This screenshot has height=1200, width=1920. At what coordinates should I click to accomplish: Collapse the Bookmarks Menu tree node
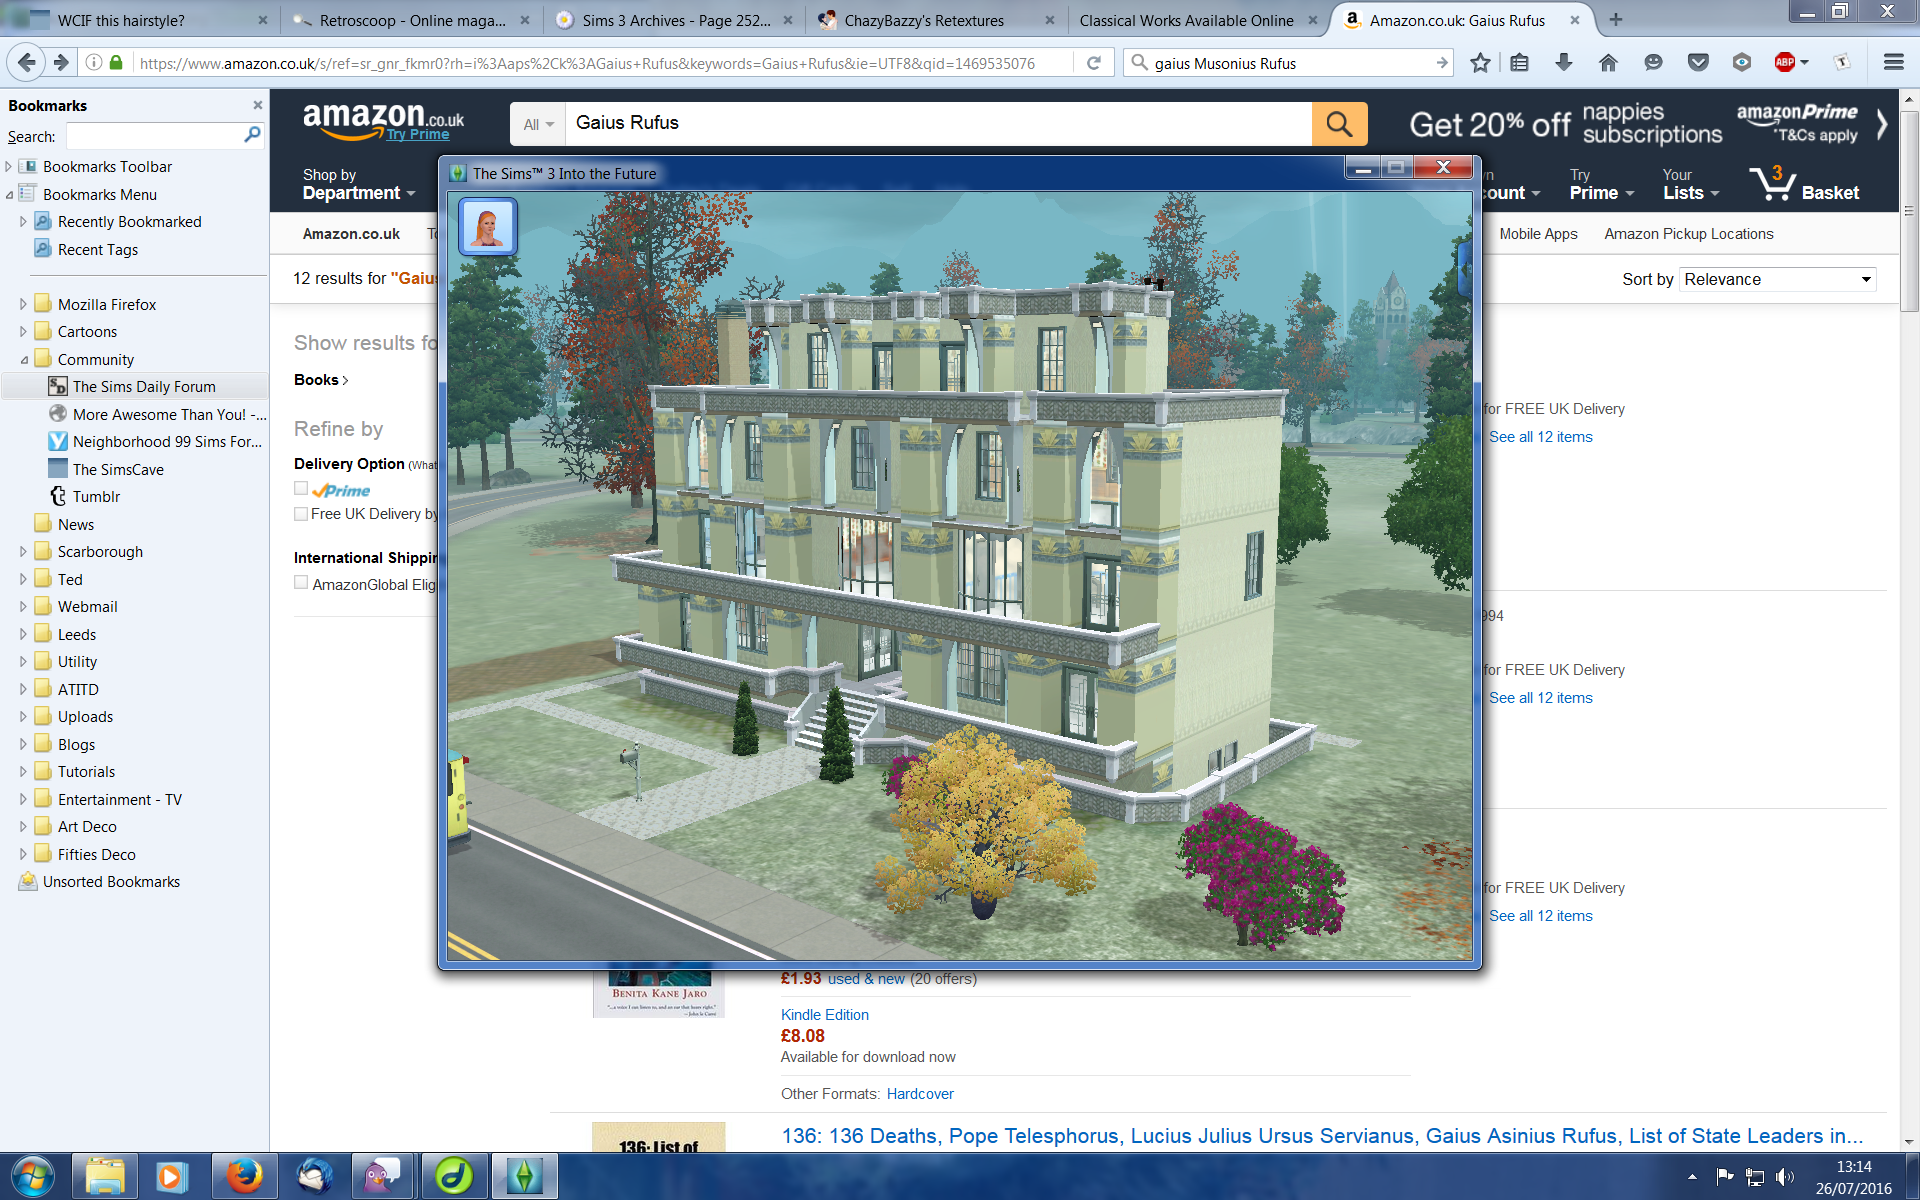pyautogui.click(x=9, y=194)
